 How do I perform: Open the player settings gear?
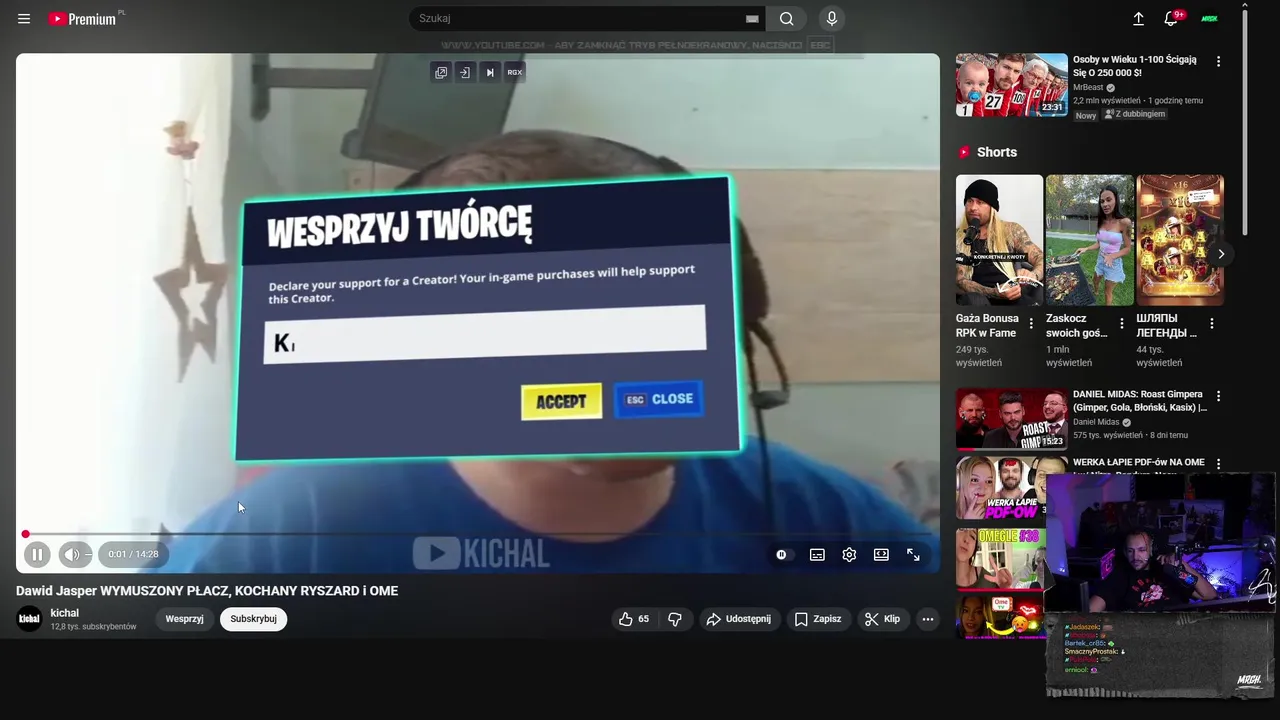pyautogui.click(x=849, y=555)
